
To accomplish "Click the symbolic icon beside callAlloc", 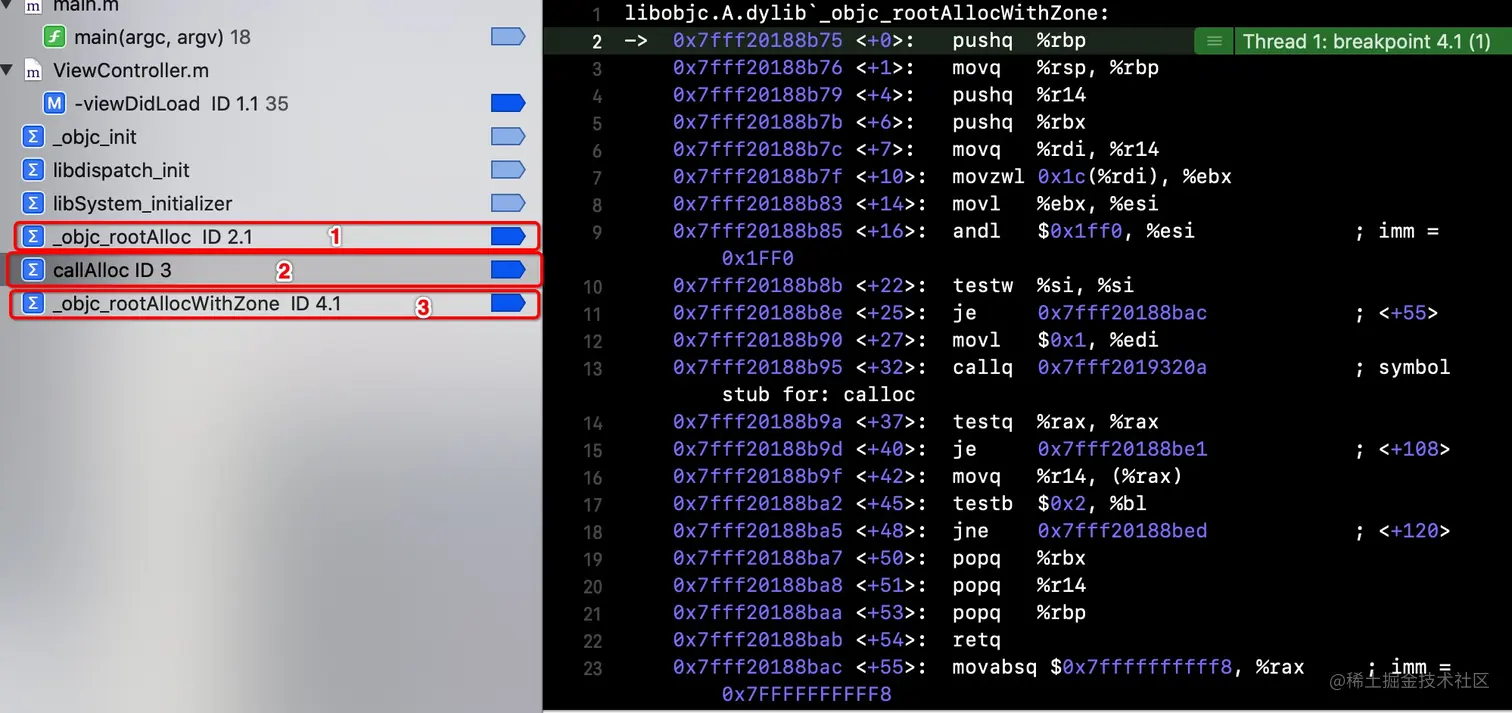I will click(x=33, y=270).
